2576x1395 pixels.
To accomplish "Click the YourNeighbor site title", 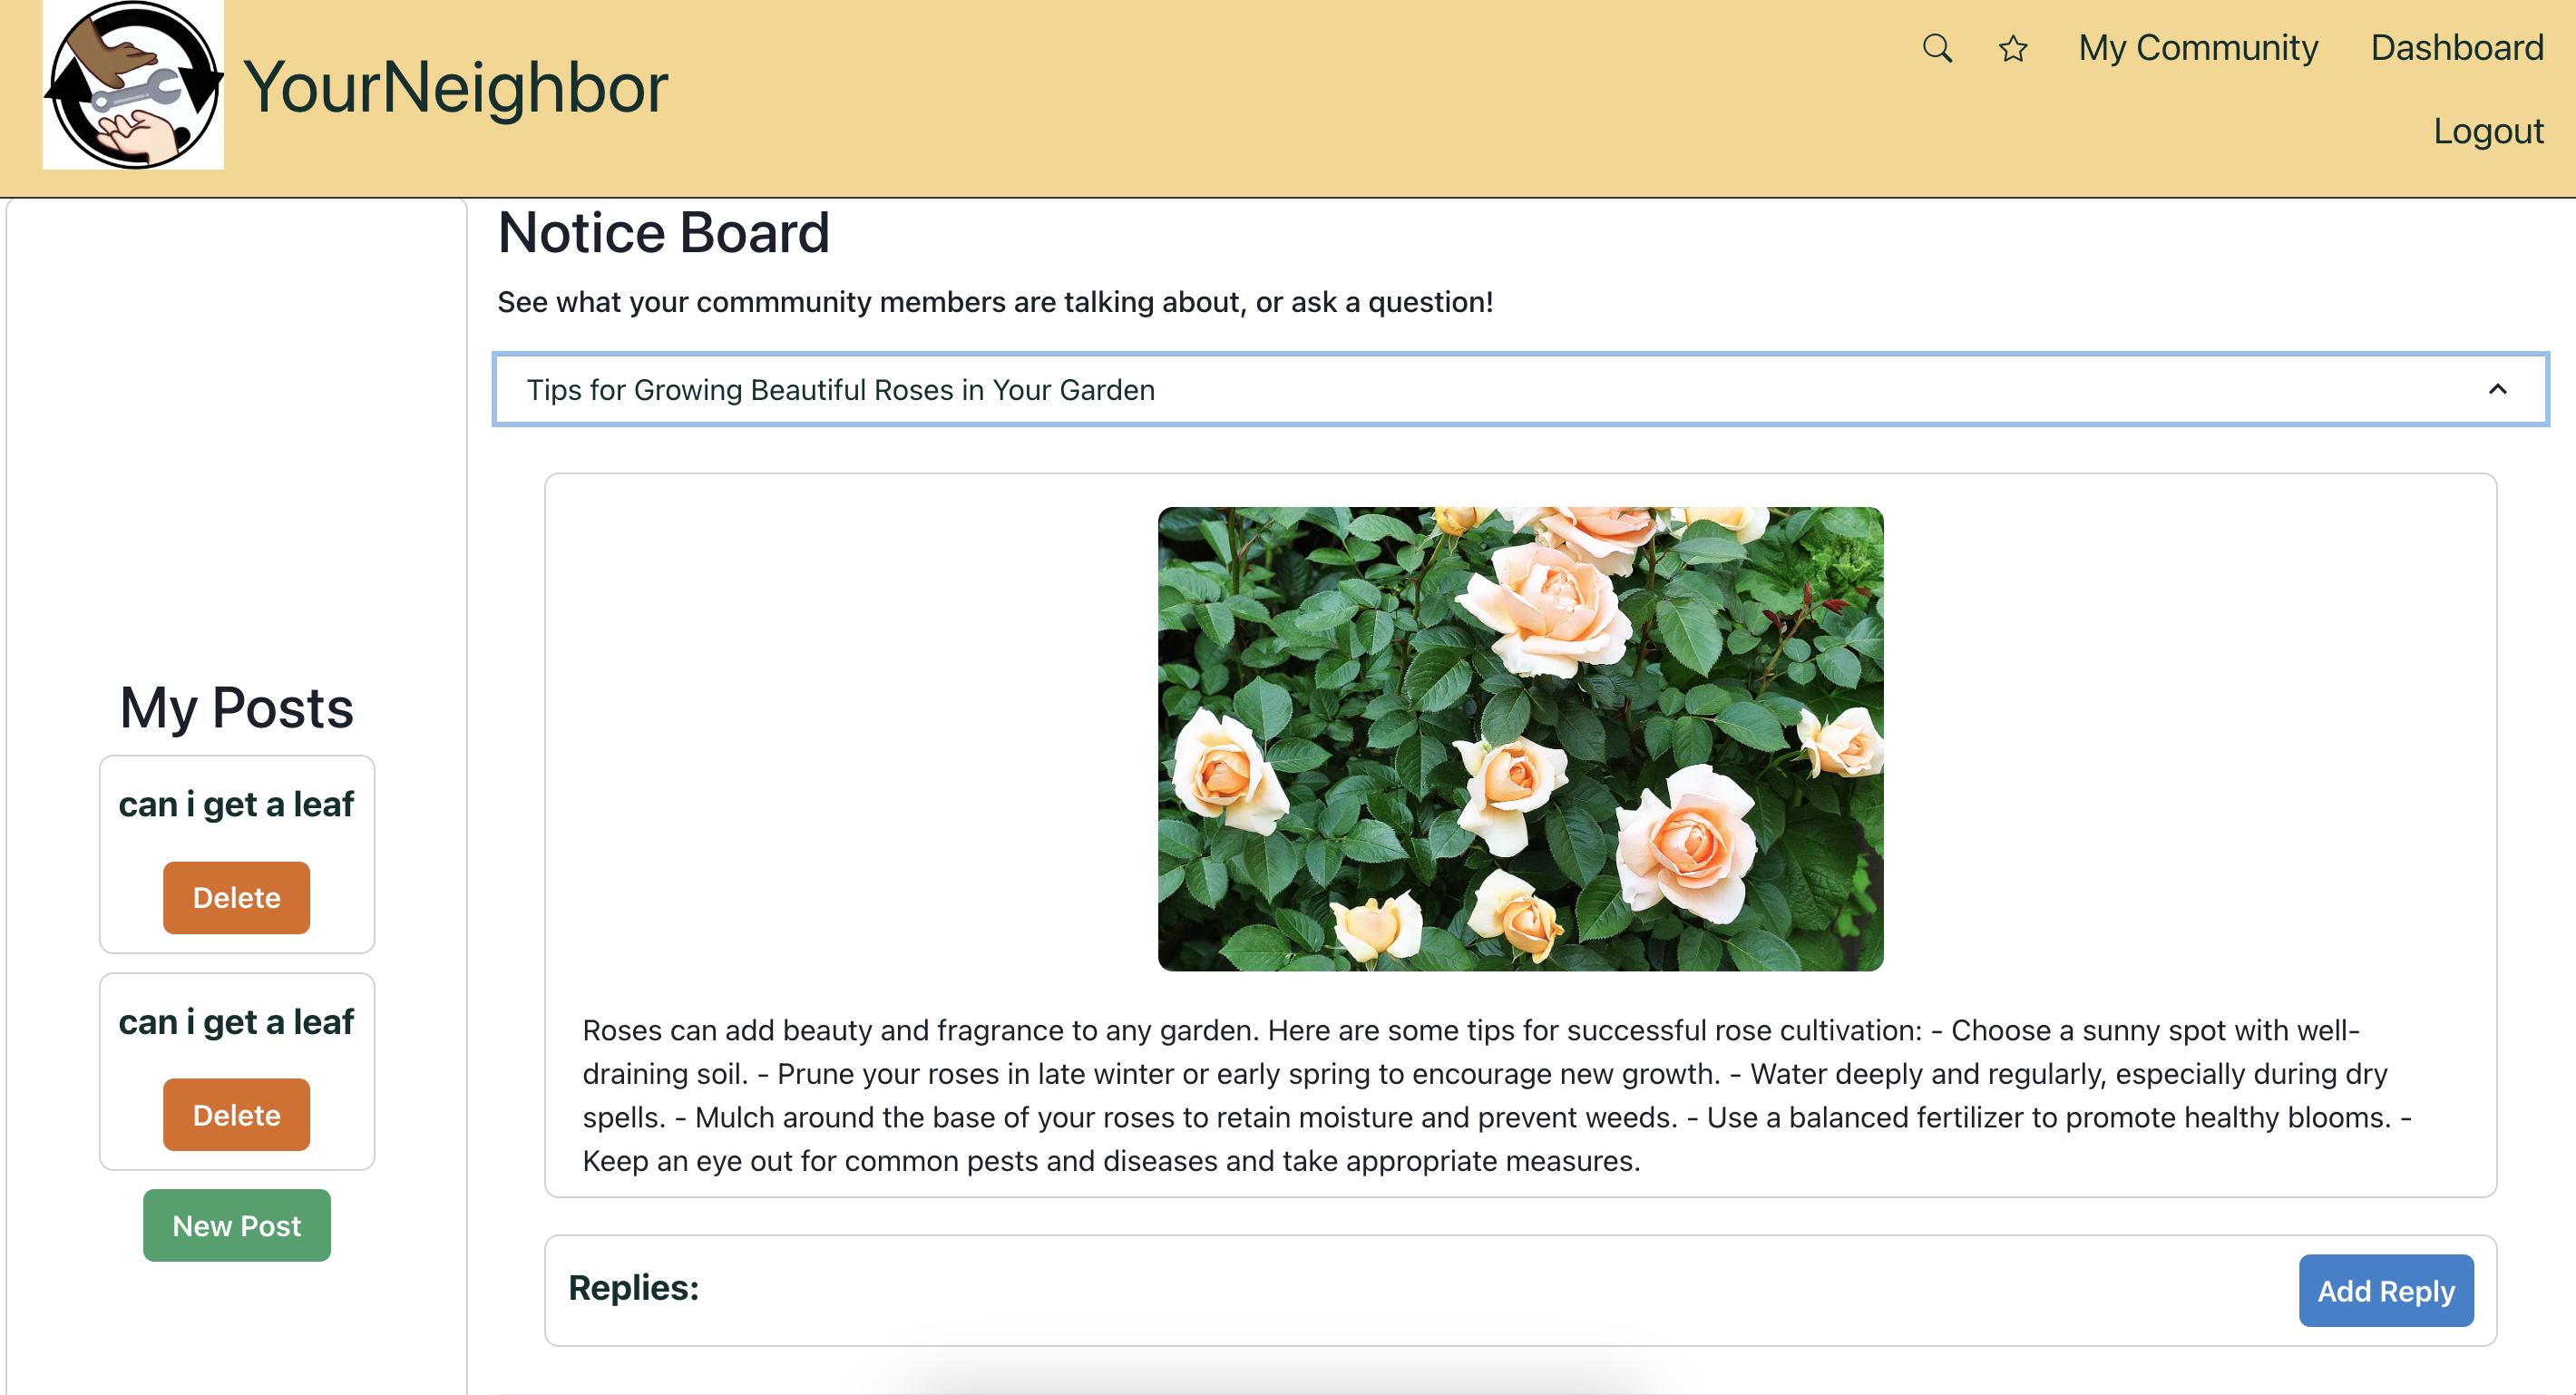I will tap(455, 87).
